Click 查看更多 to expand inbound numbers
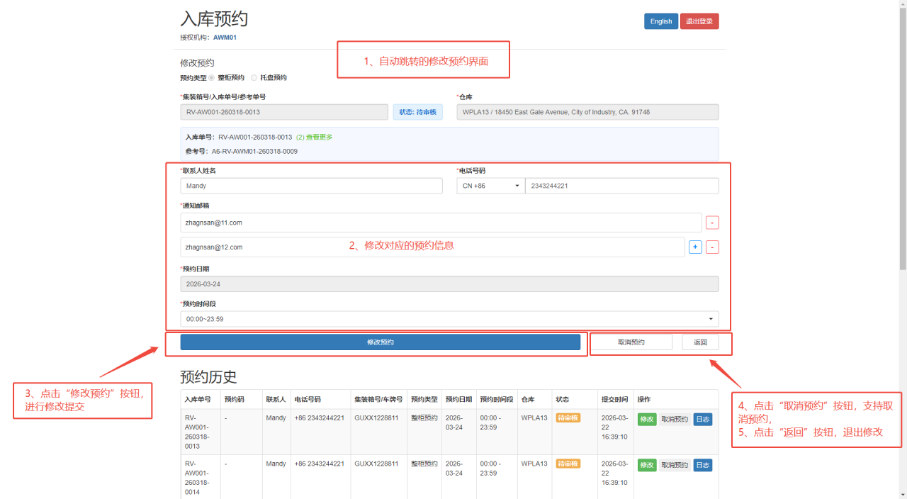Viewport: 908px width, 499px height. point(321,136)
